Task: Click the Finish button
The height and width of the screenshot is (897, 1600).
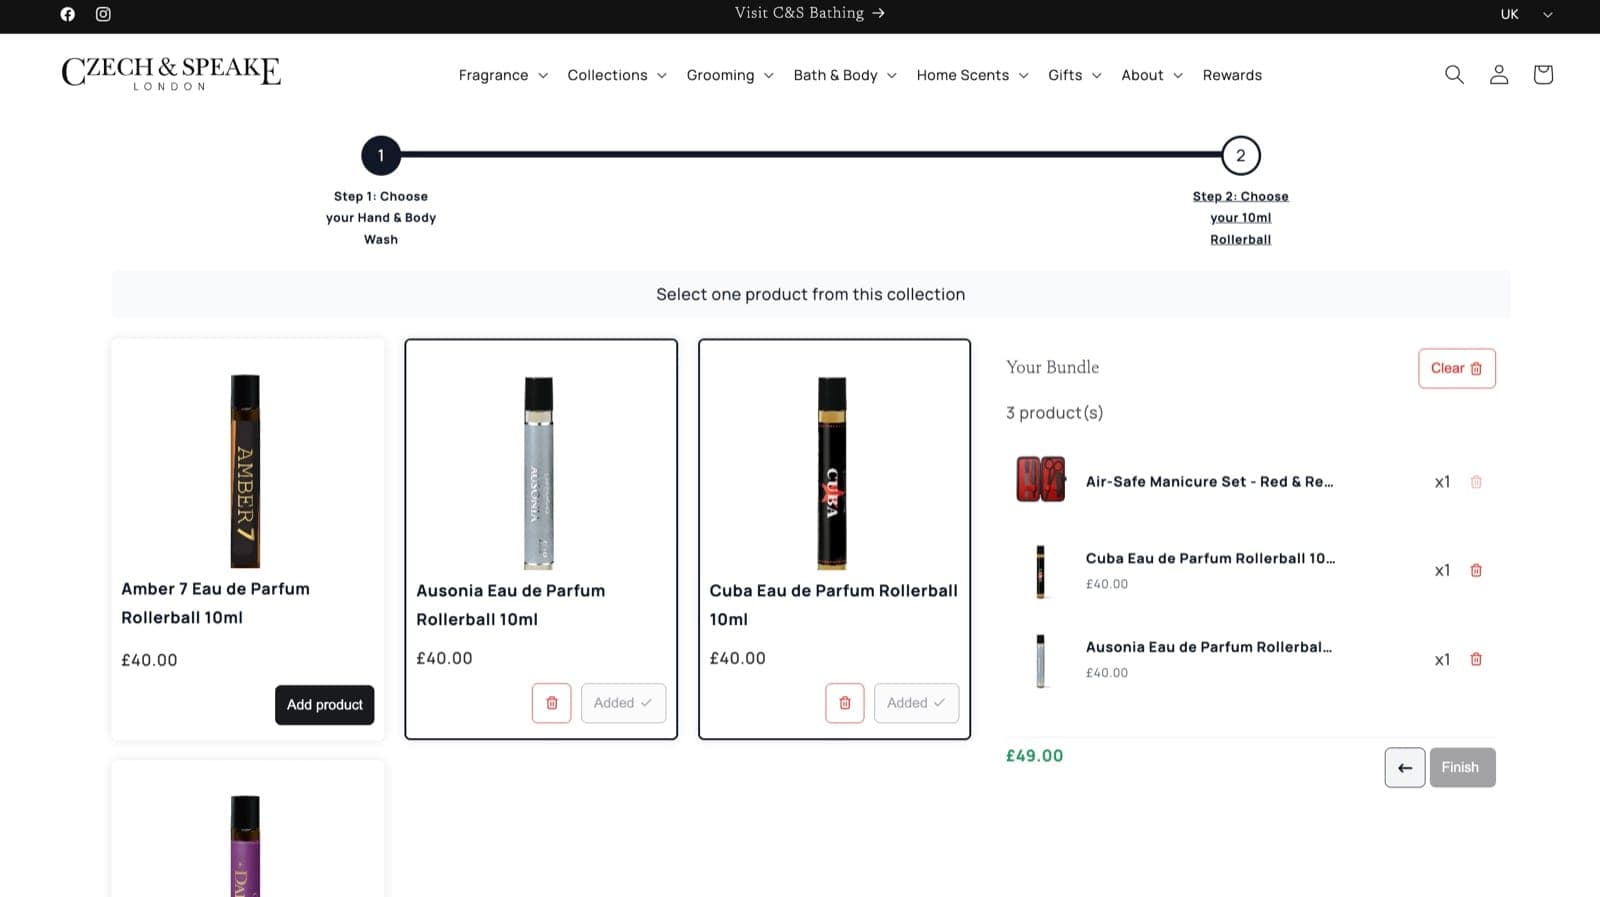Action: 1462,768
